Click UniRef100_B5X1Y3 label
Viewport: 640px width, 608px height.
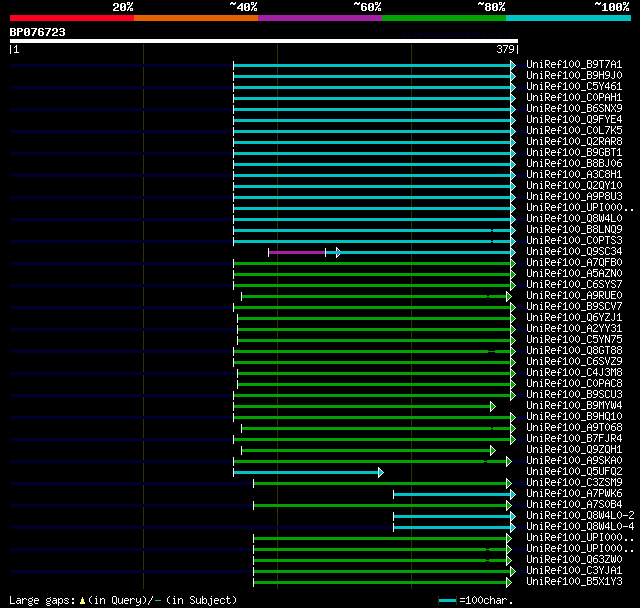click(574, 582)
